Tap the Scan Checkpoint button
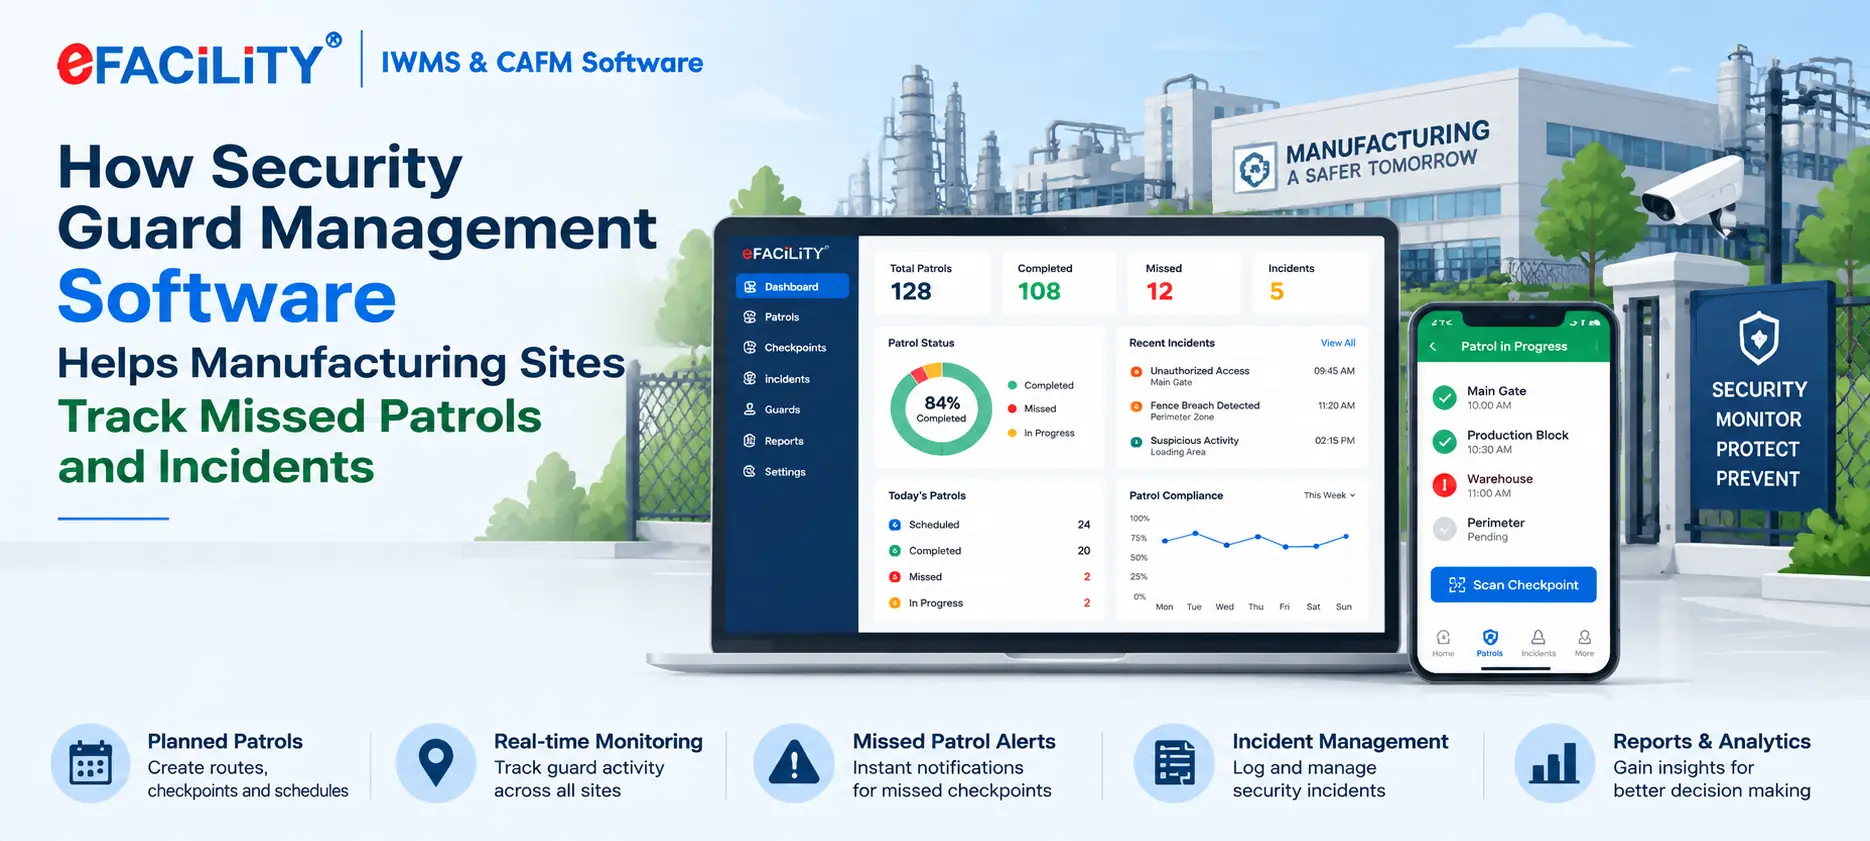Screen dimensions: 1870x841 [x=1513, y=585]
